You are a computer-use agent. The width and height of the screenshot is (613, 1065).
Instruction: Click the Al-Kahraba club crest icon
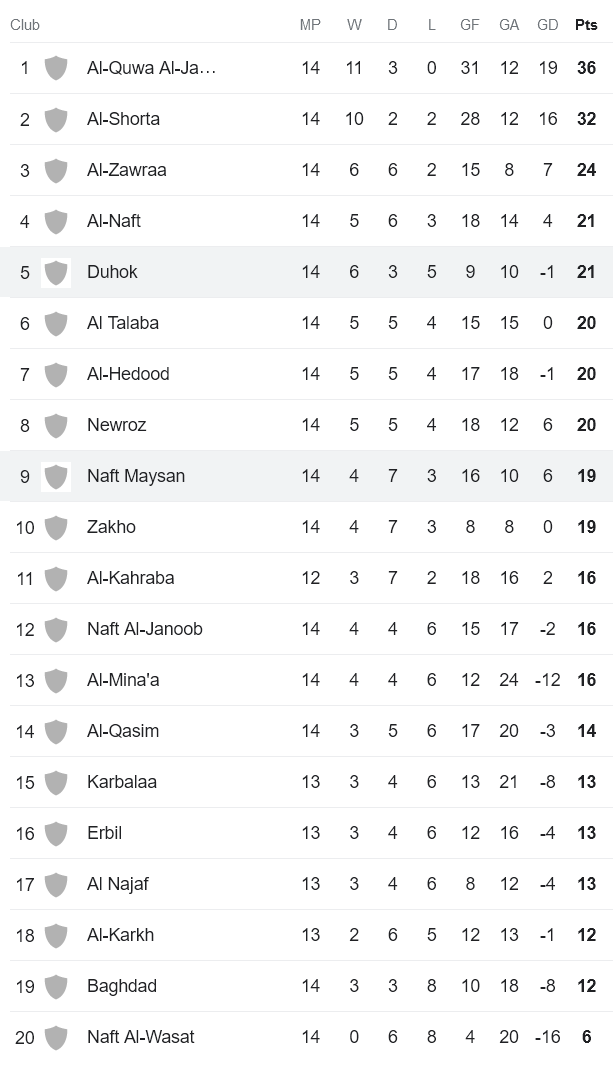coord(56,578)
